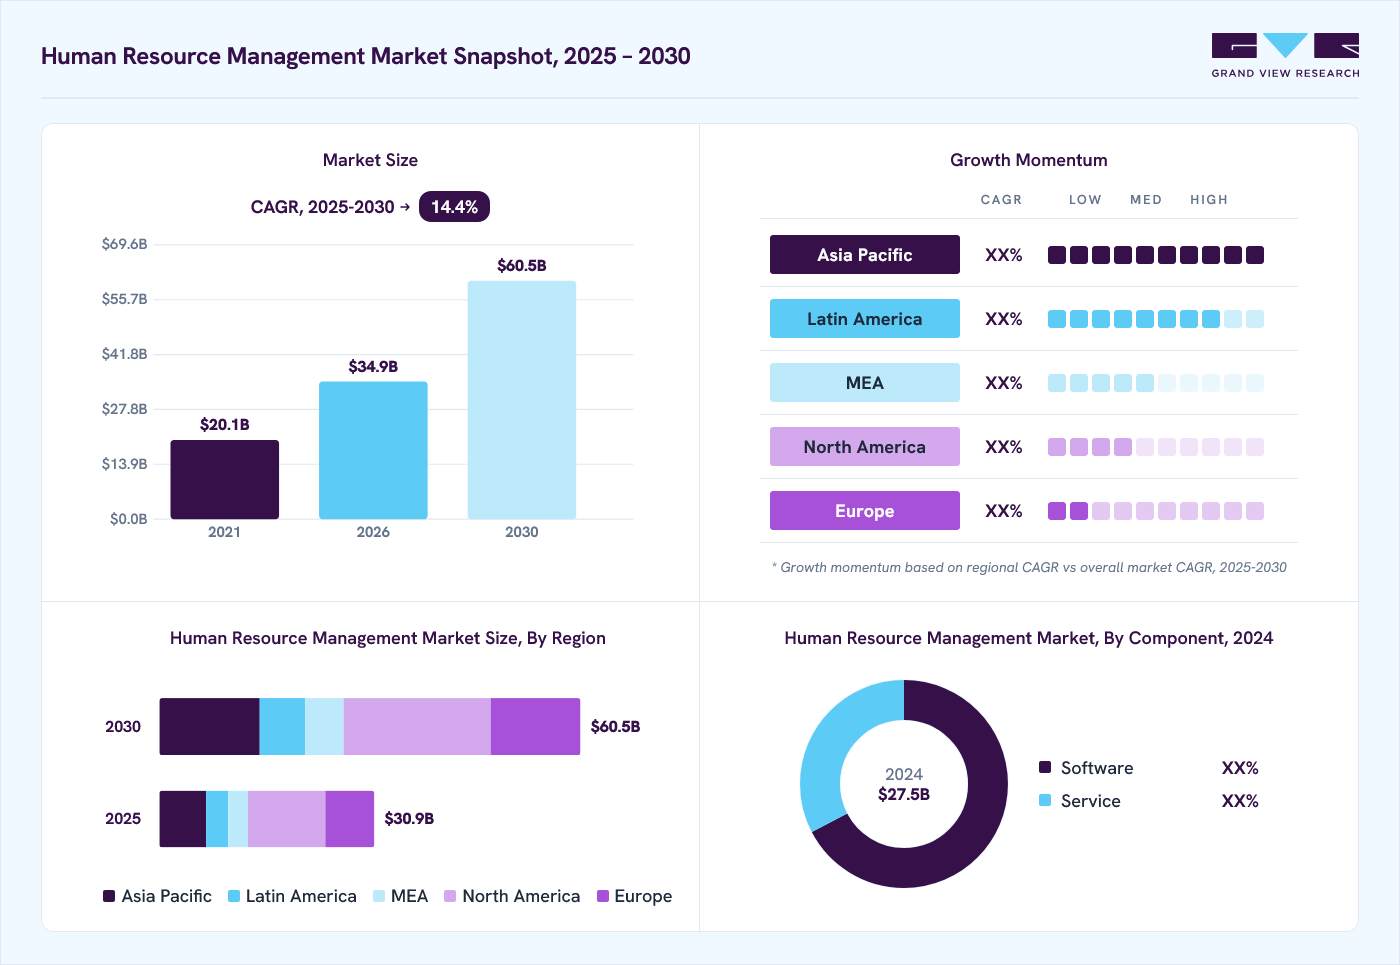
Task: Click the Europe segment in 2030 bar
Action: (535, 726)
